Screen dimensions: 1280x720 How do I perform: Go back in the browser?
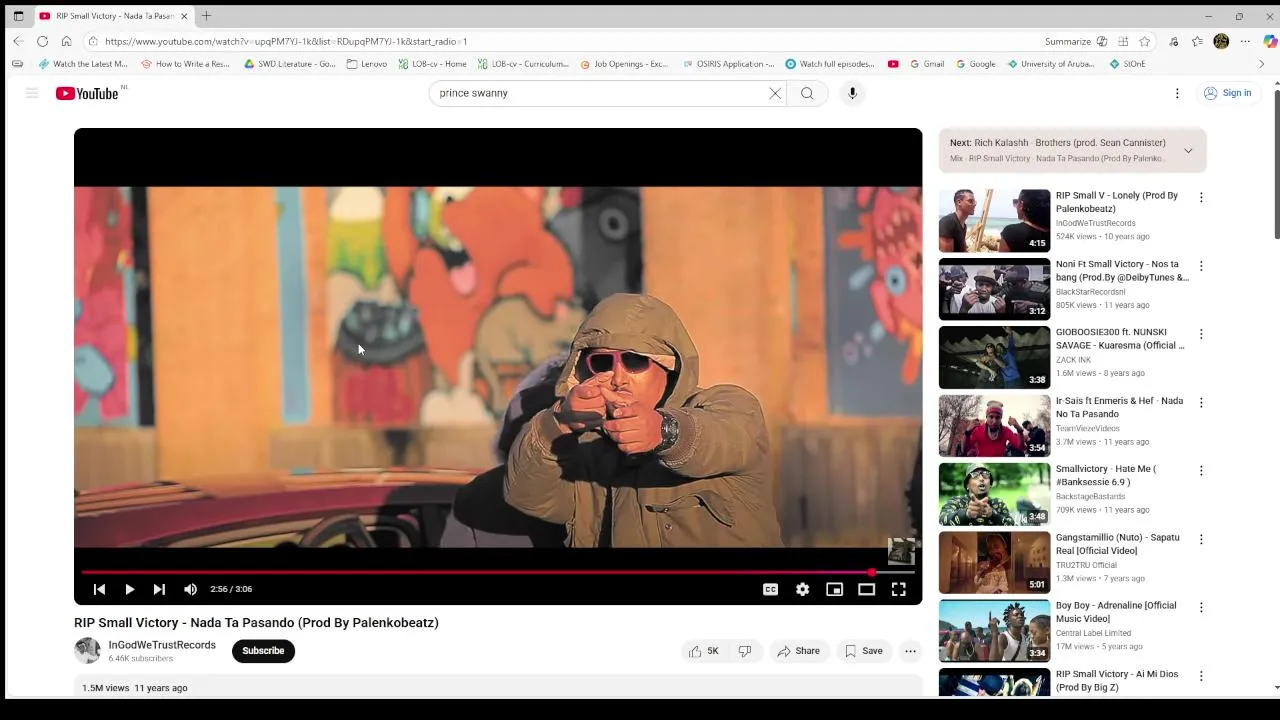[x=18, y=41]
